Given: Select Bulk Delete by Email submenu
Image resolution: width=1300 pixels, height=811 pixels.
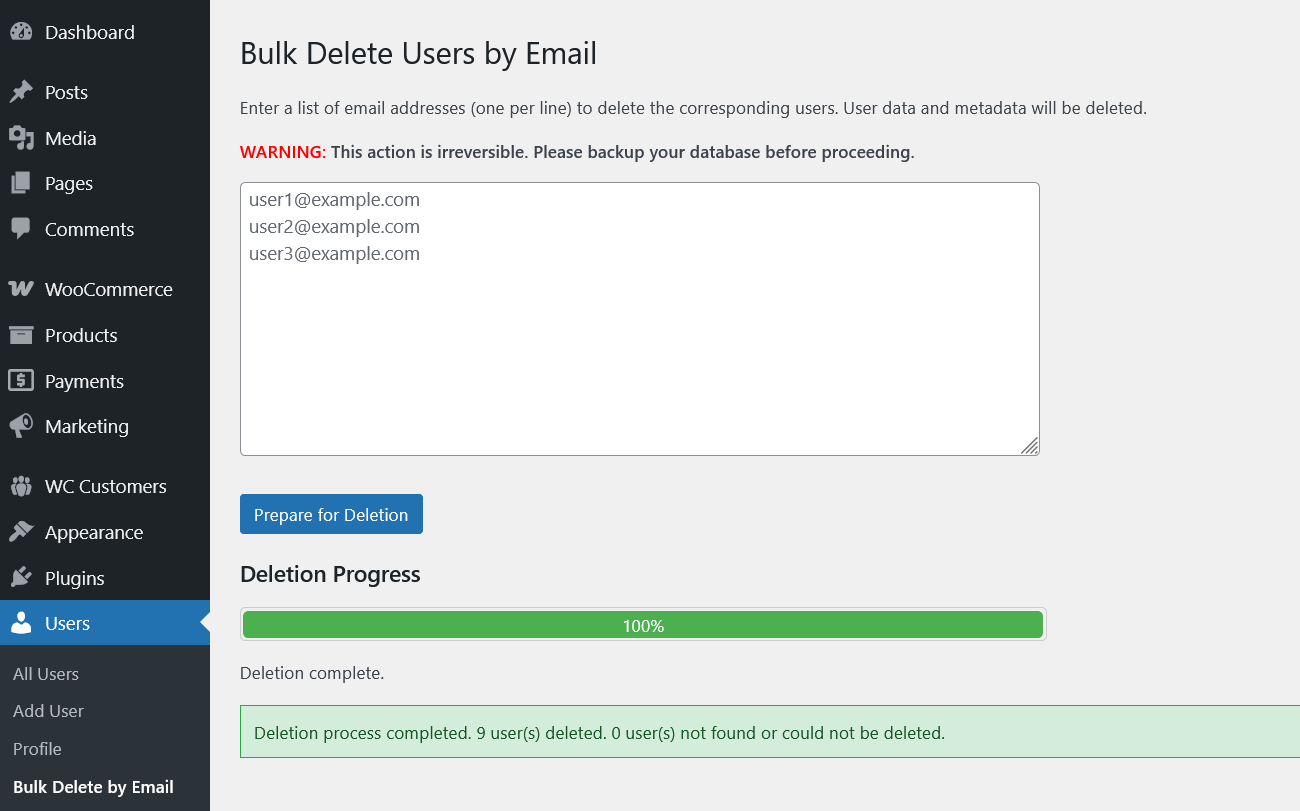Looking at the screenshot, I should click(x=93, y=787).
